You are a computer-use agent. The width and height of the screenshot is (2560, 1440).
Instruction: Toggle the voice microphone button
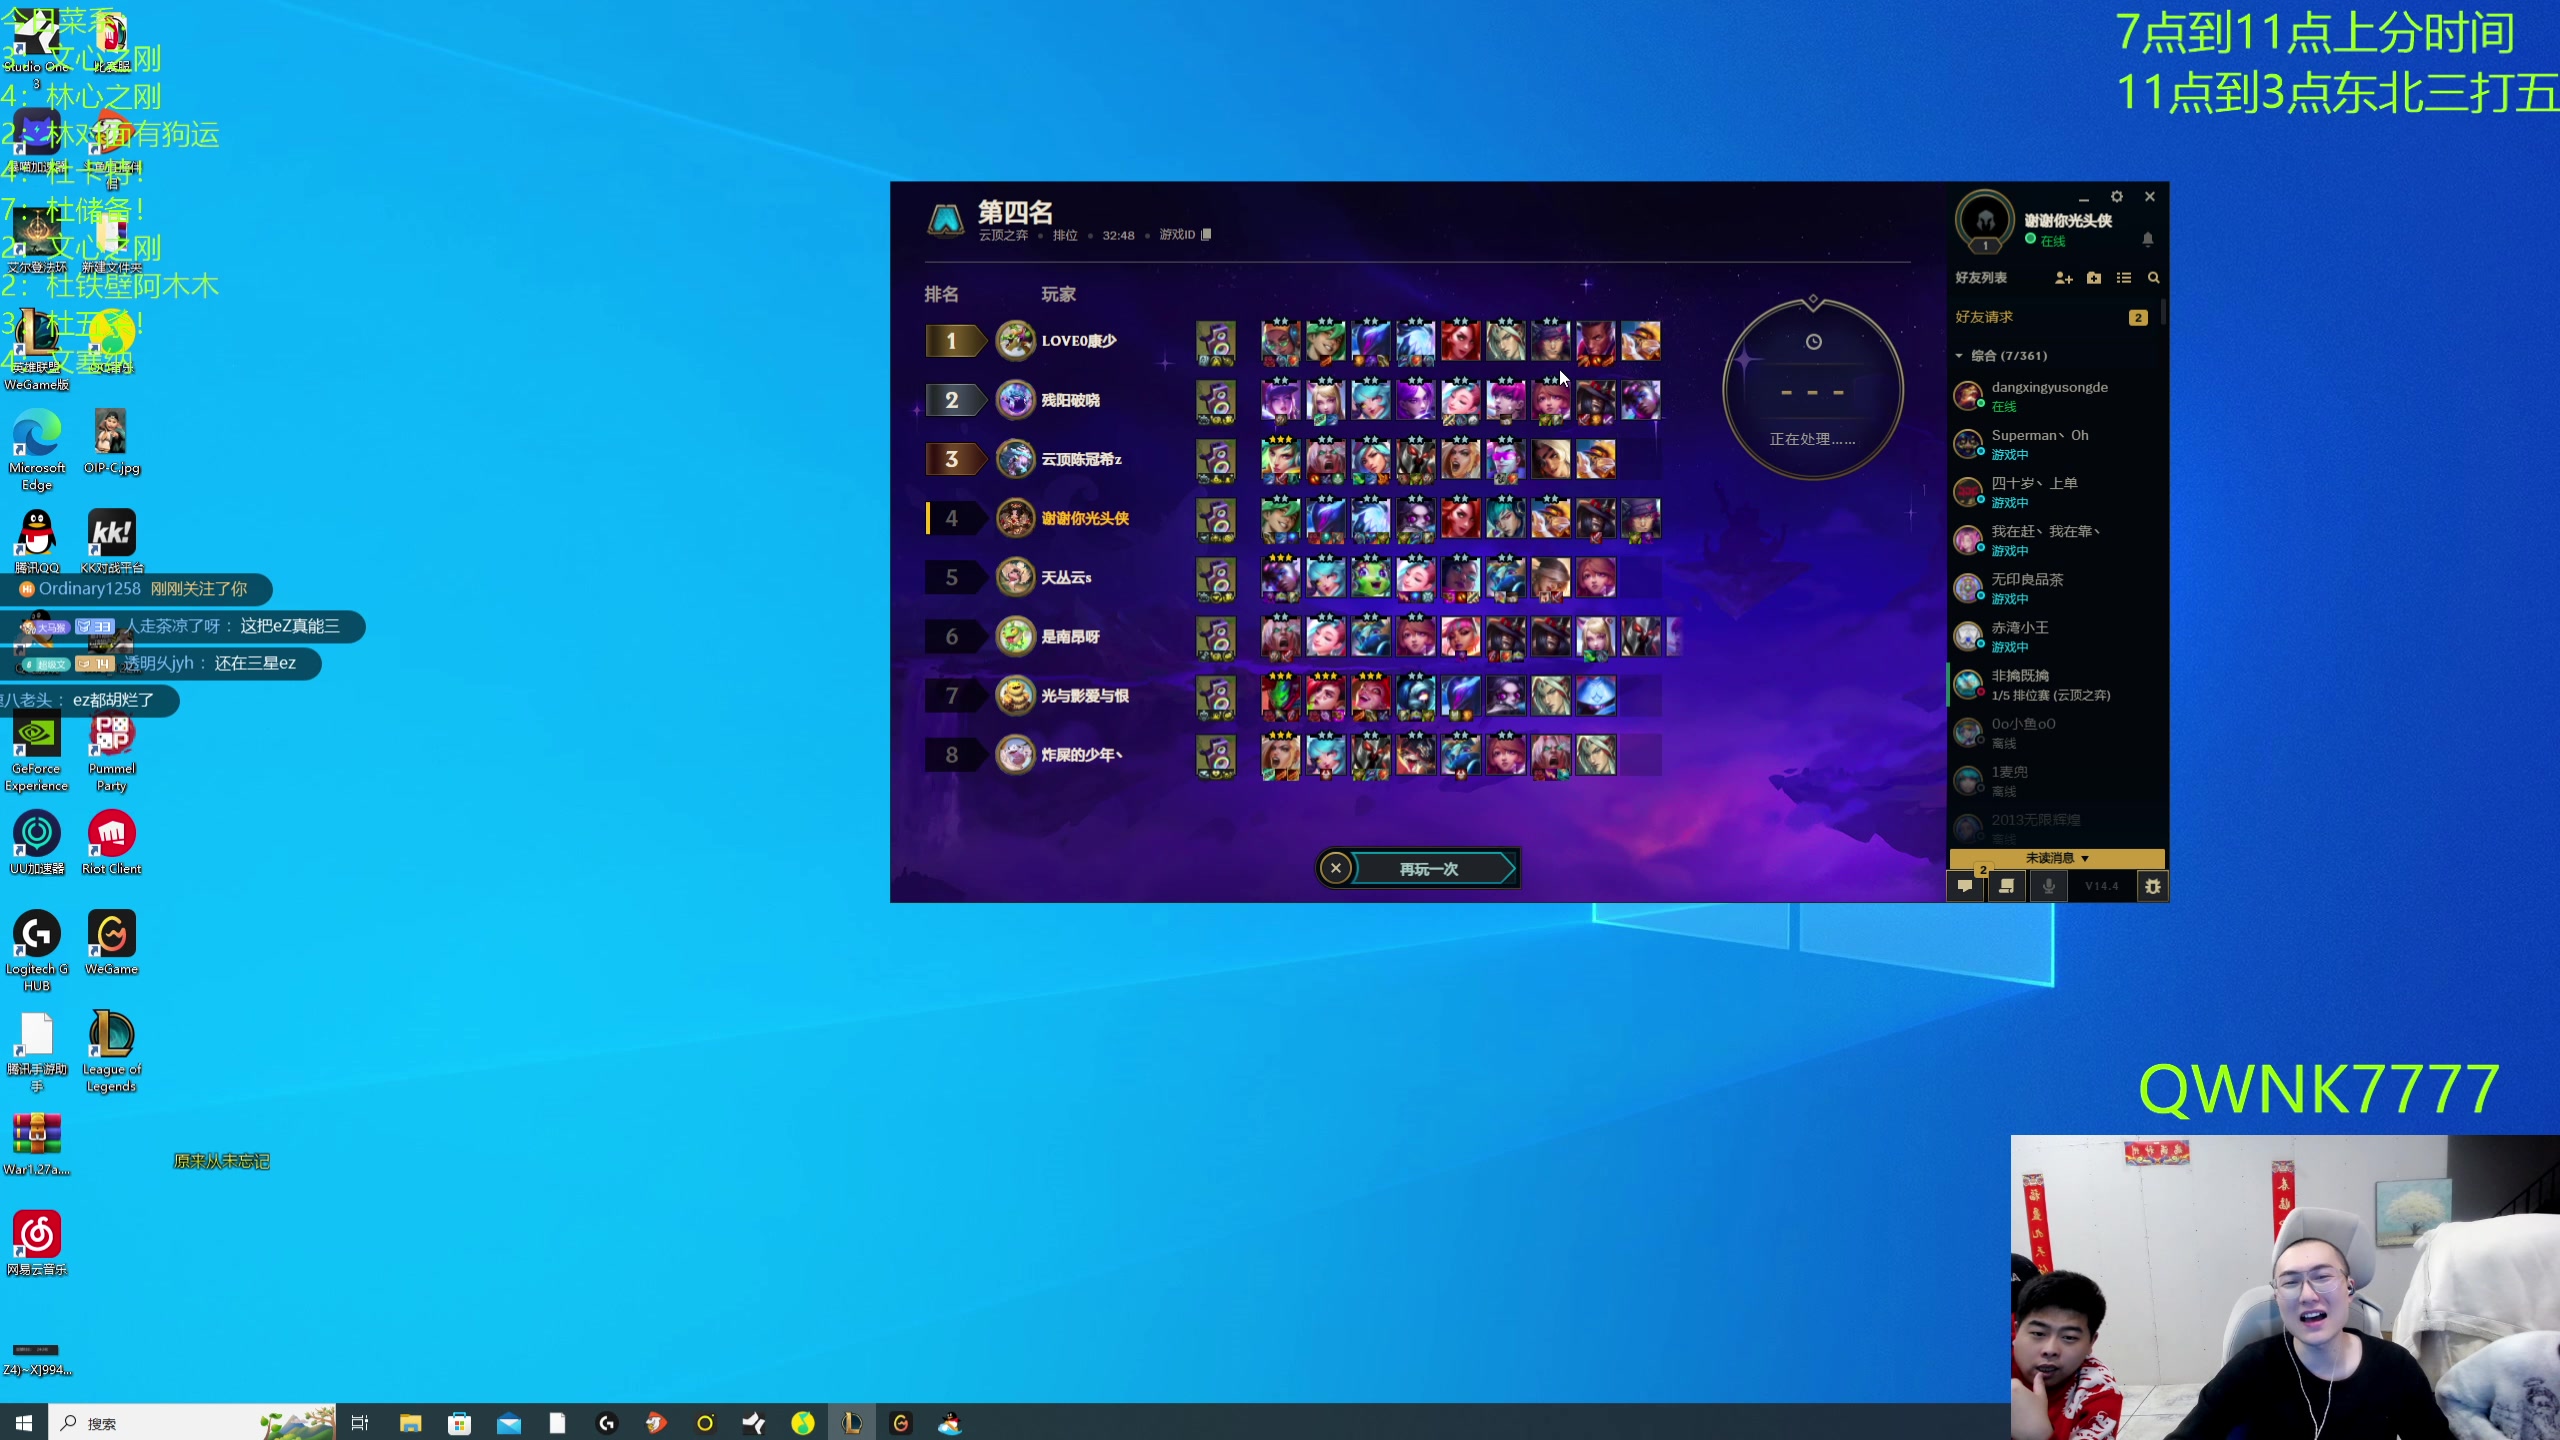coord(2048,886)
